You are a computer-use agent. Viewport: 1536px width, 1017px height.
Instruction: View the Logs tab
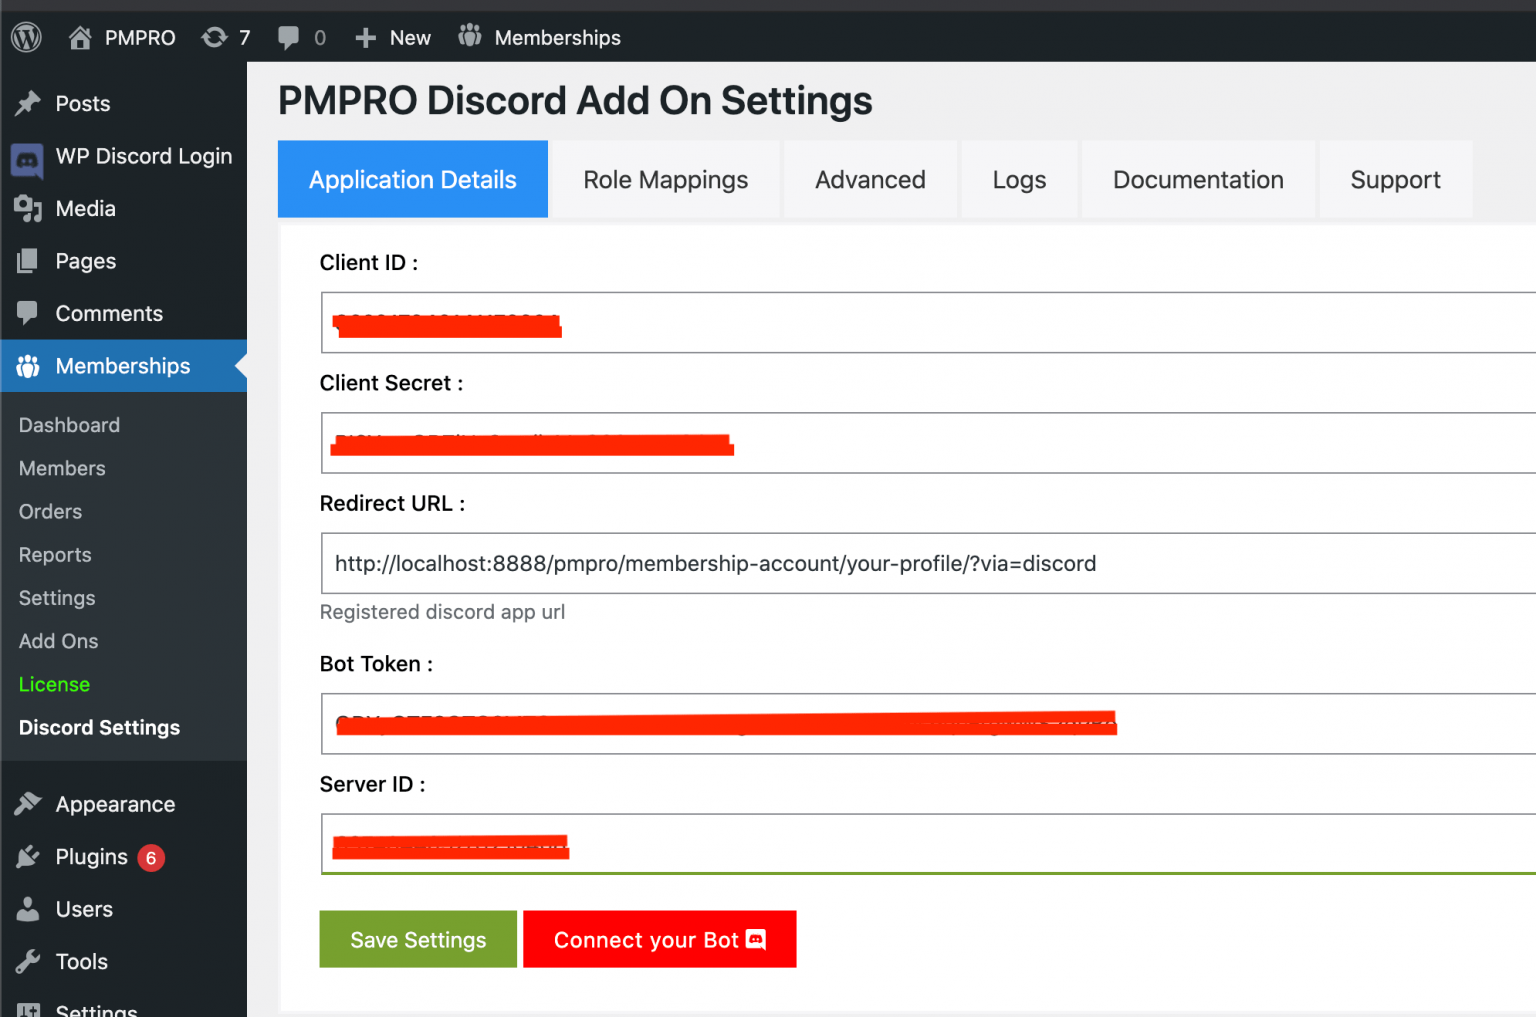(x=1019, y=179)
